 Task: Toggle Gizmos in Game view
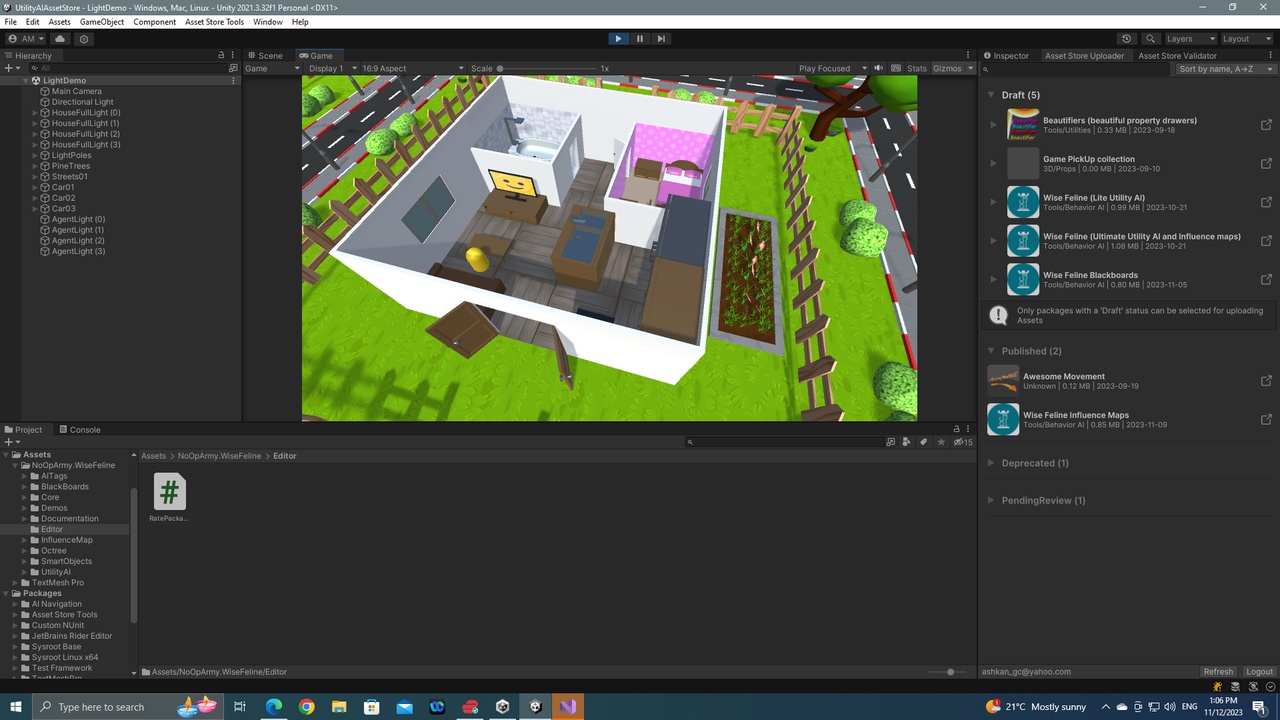pos(947,68)
